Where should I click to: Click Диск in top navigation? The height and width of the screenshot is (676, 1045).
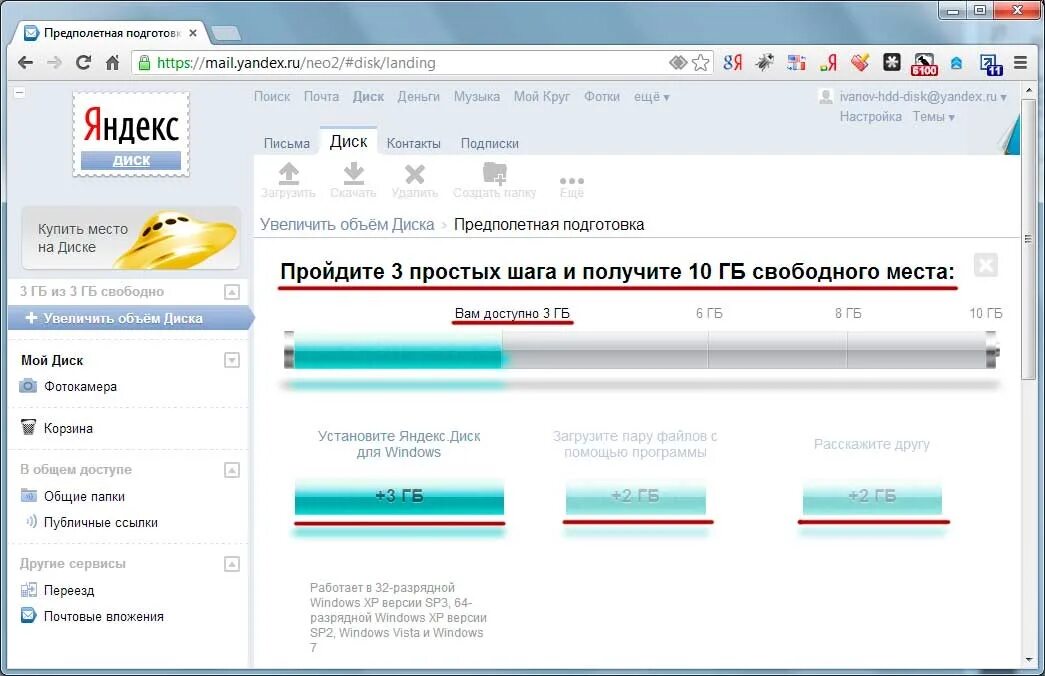368,97
